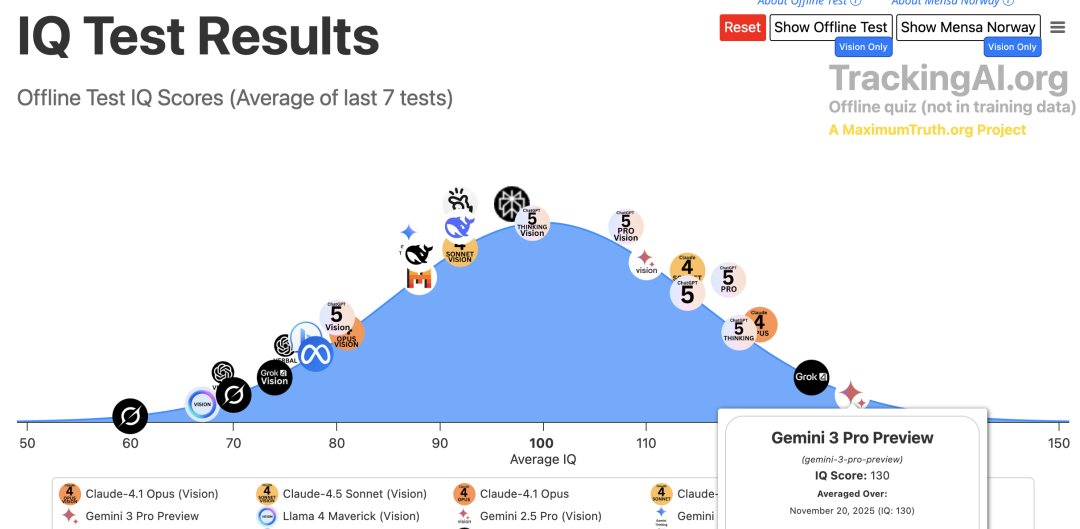Show the Mensa Norway results
This screenshot has height=529, width=1080.
click(968, 28)
